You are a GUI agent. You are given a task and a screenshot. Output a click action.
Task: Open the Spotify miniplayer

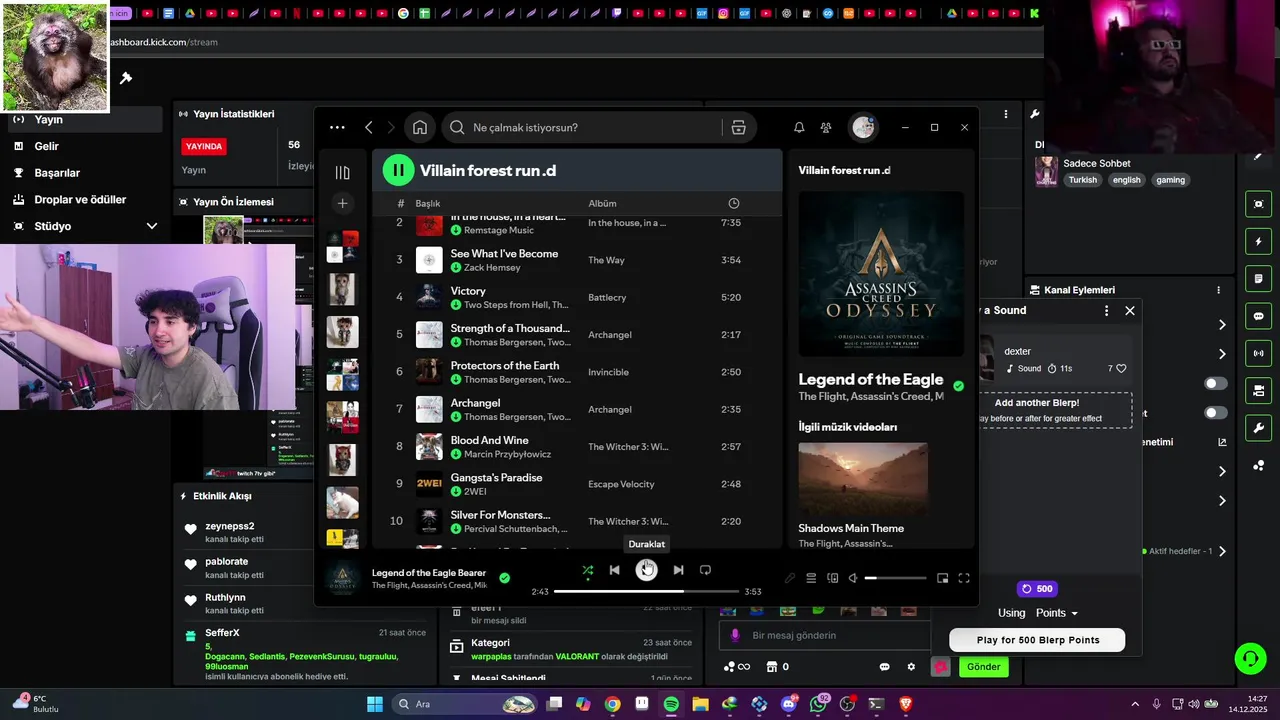[942, 578]
